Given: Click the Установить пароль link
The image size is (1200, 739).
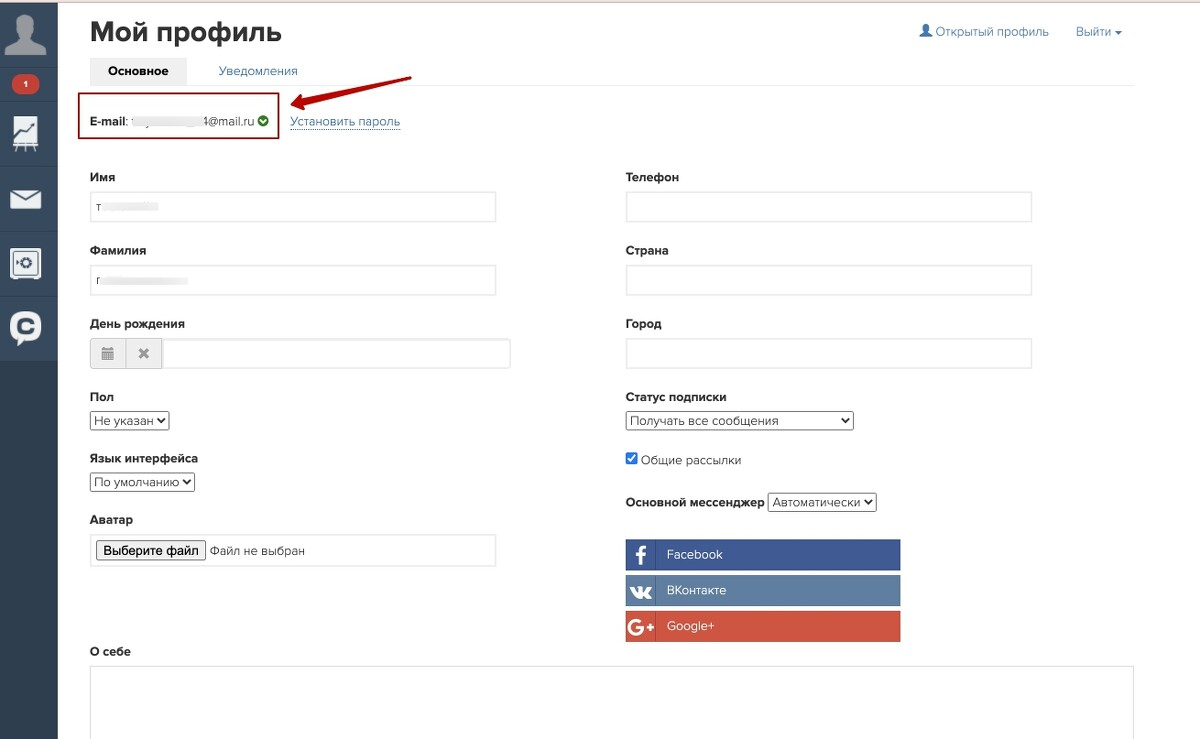Looking at the screenshot, I should coord(345,122).
